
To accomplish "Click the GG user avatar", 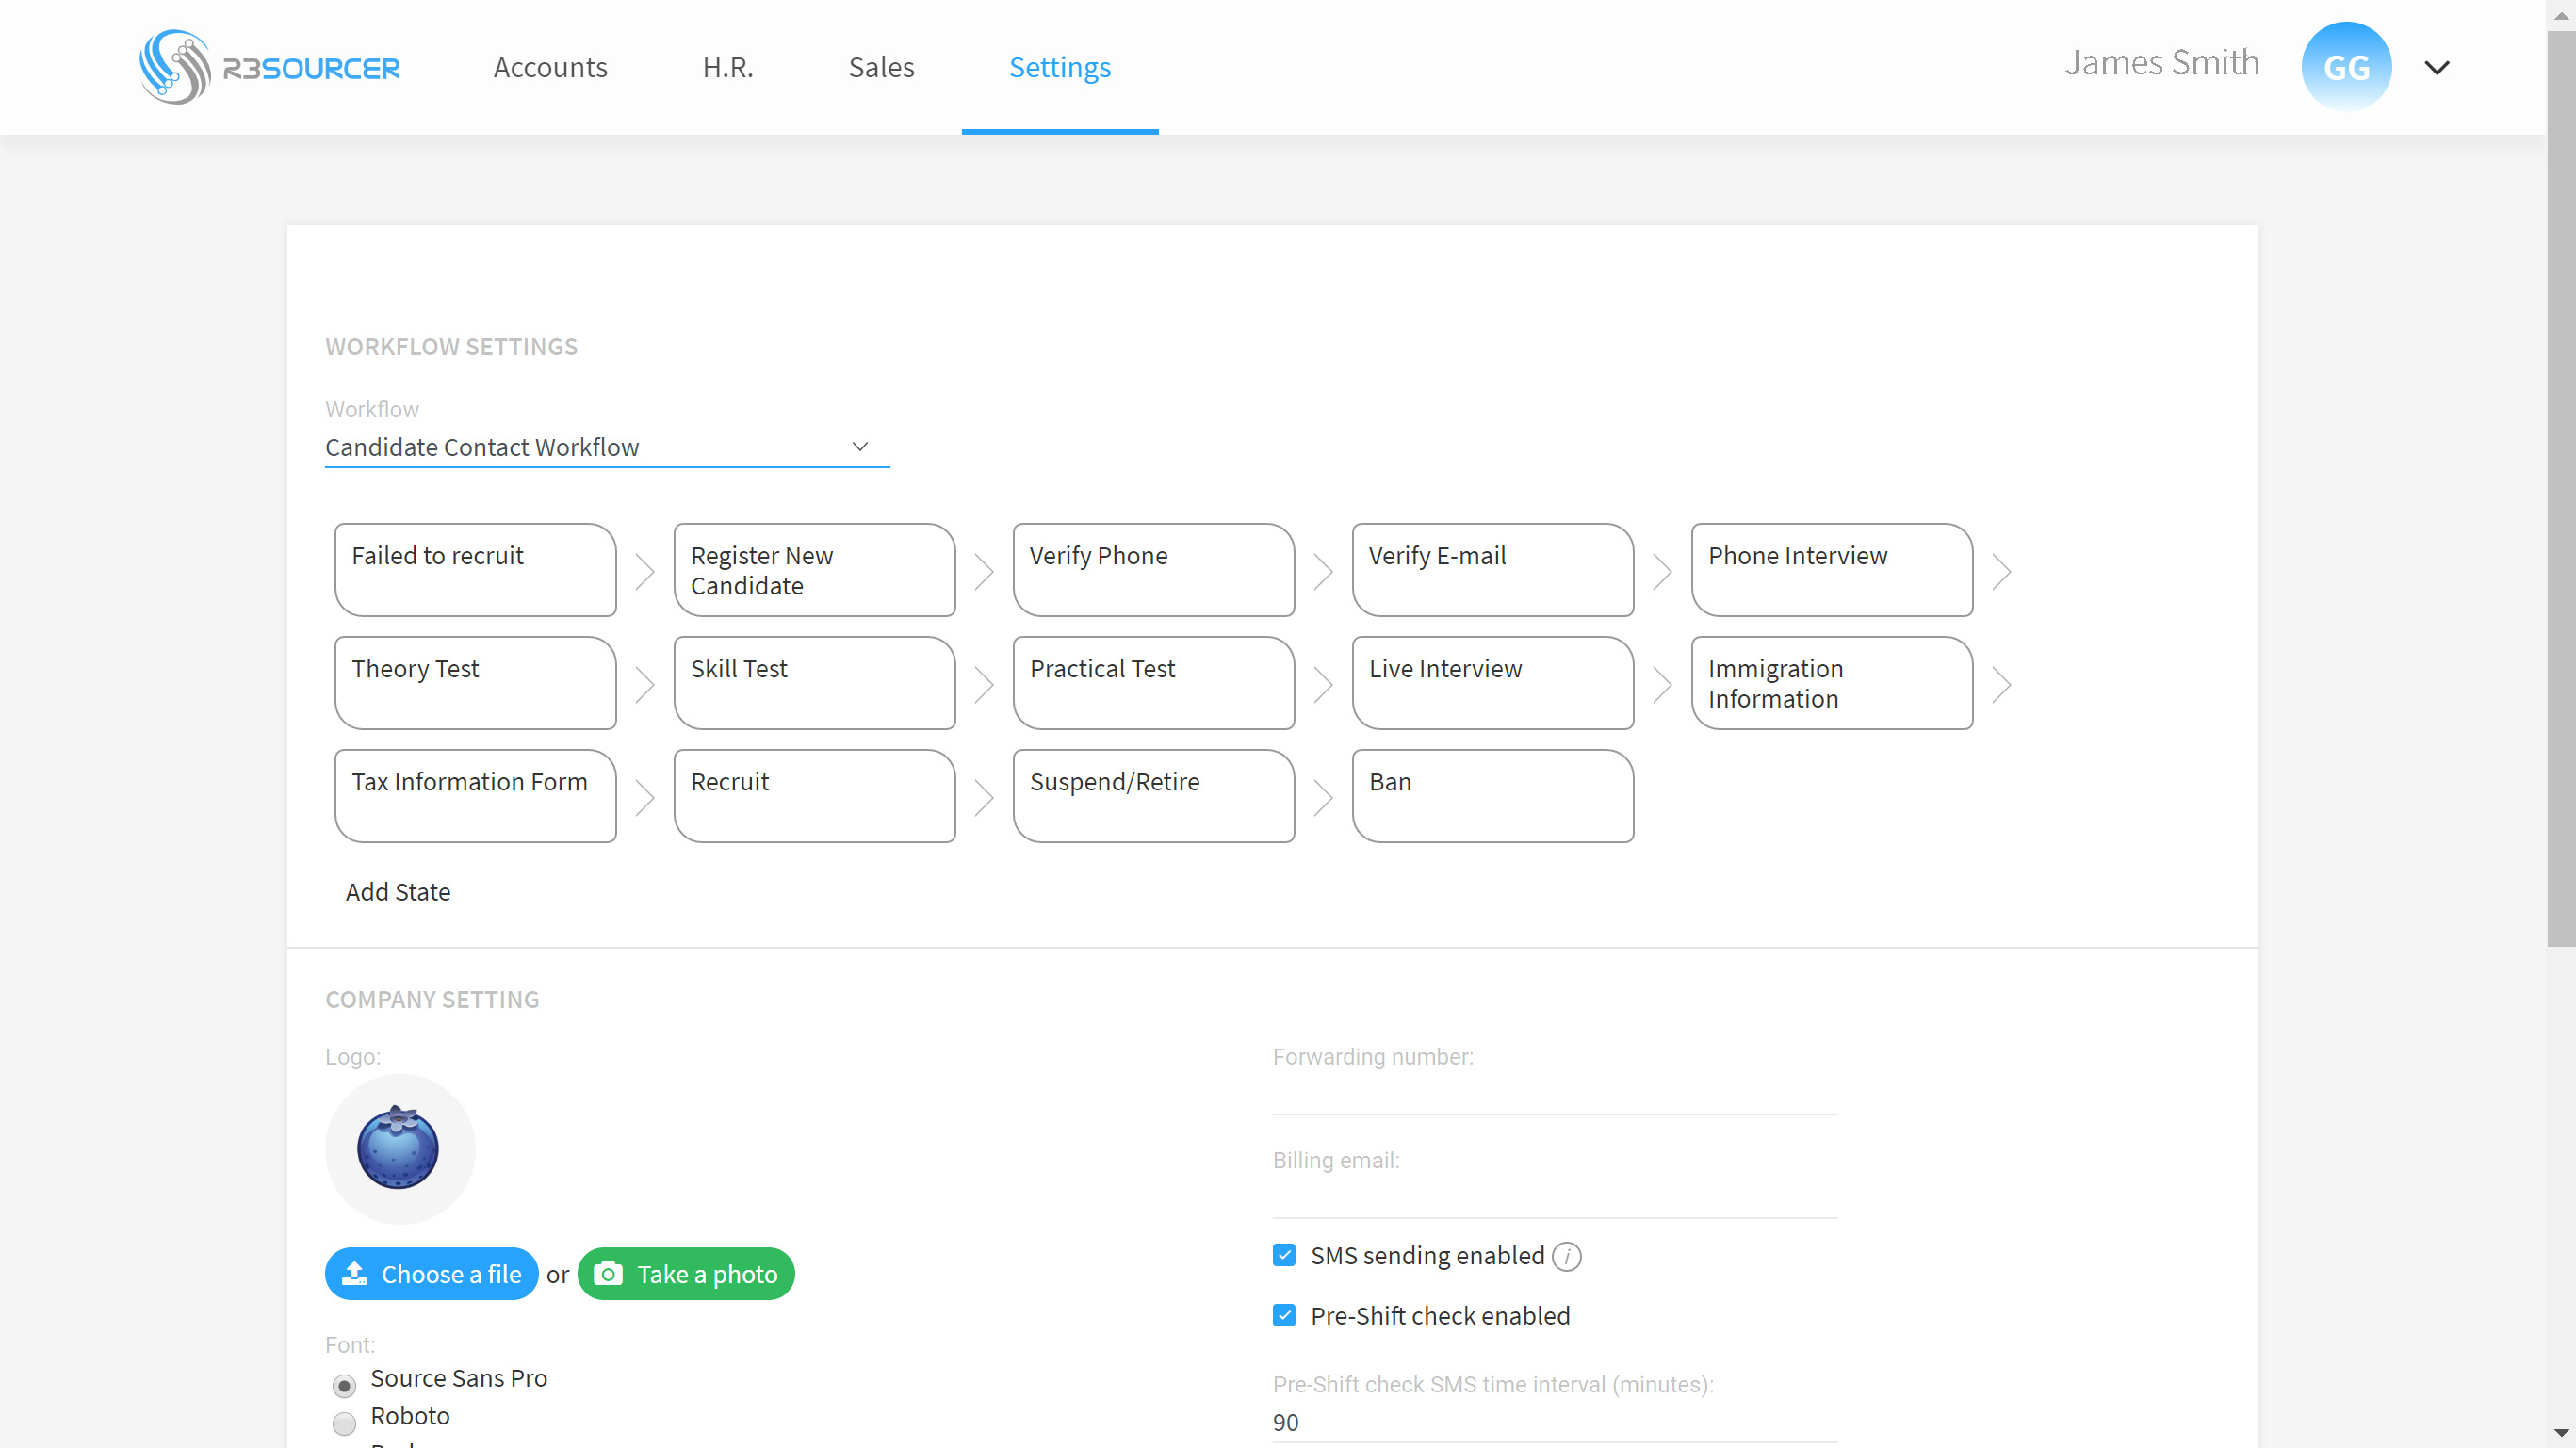I will [x=2345, y=67].
